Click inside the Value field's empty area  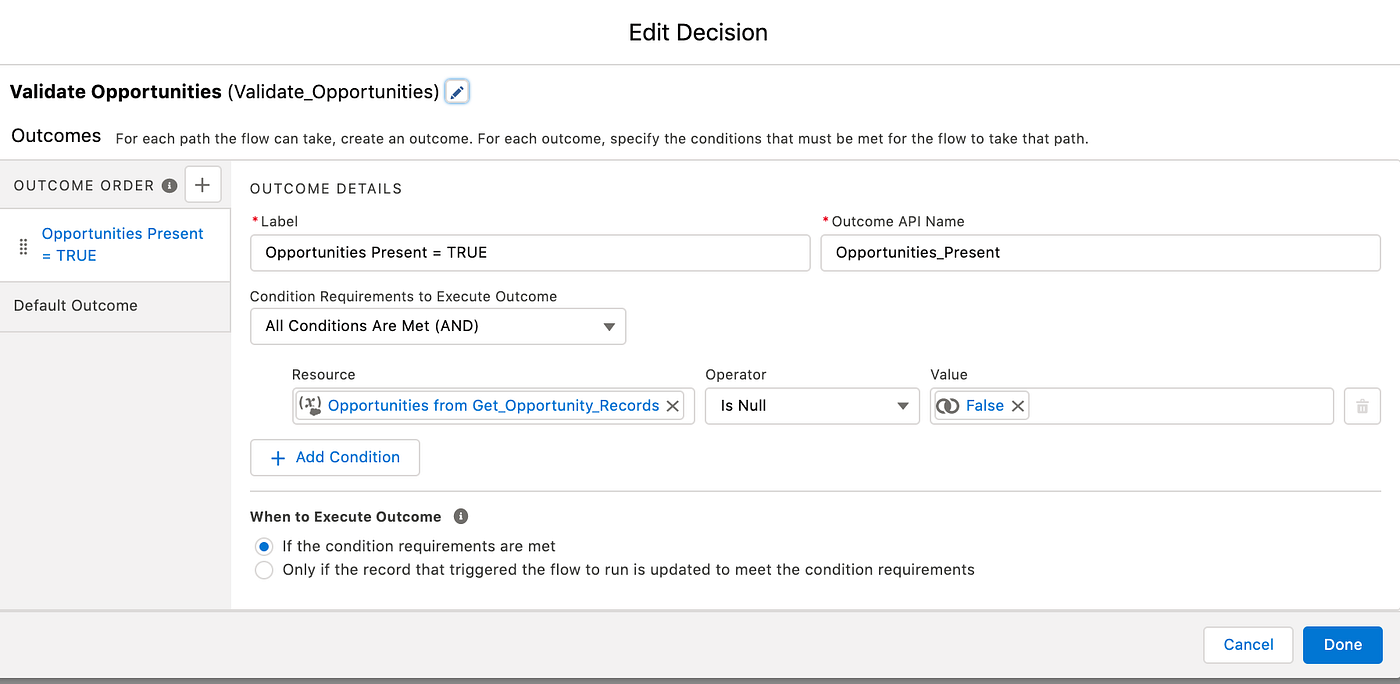click(1180, 406)
